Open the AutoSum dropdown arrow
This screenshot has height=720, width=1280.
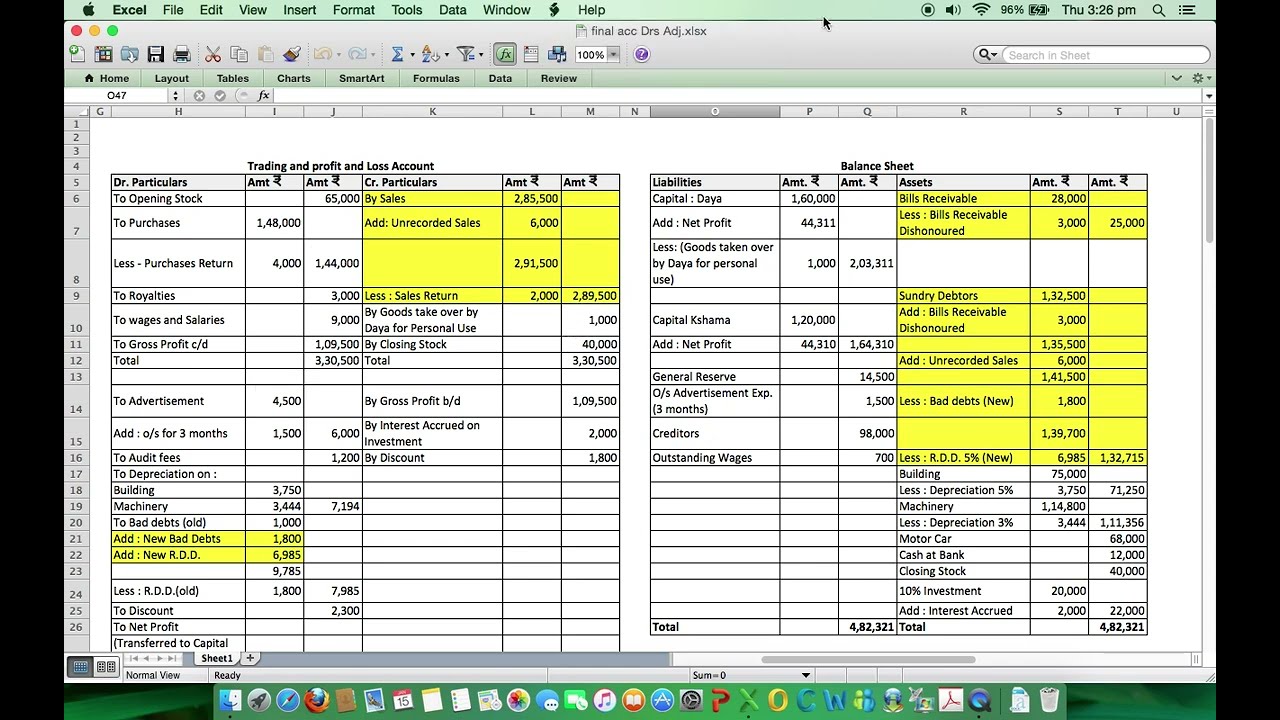click(x=411, y=55)
